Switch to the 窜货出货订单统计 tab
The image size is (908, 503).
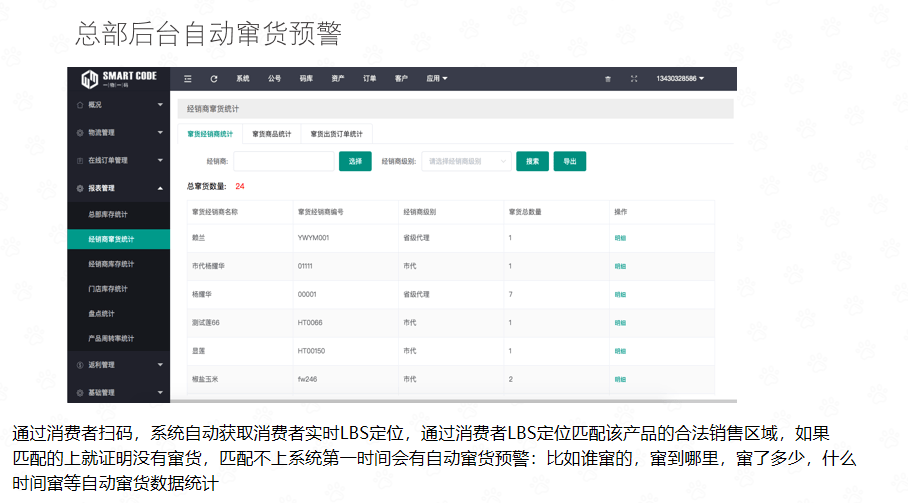pyautogui.click(x=336, y=133)
